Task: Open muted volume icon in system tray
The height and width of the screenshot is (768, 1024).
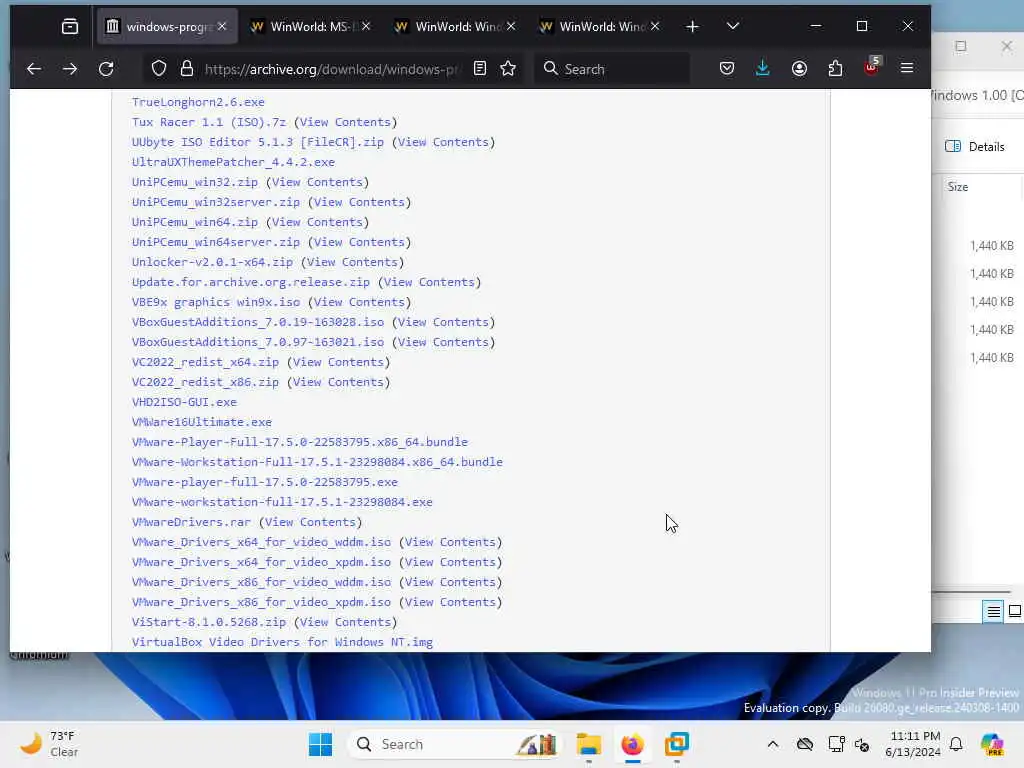Action: point(862,744)
